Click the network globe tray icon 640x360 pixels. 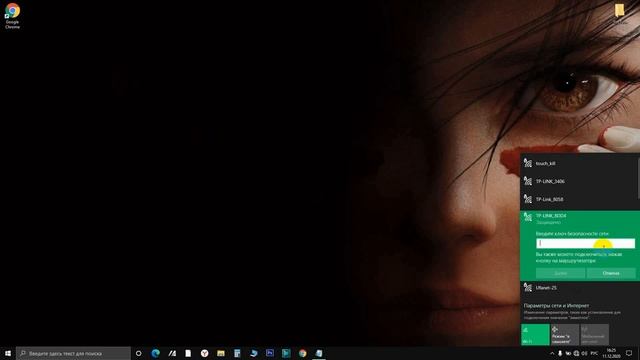click(x=576, y=353)
